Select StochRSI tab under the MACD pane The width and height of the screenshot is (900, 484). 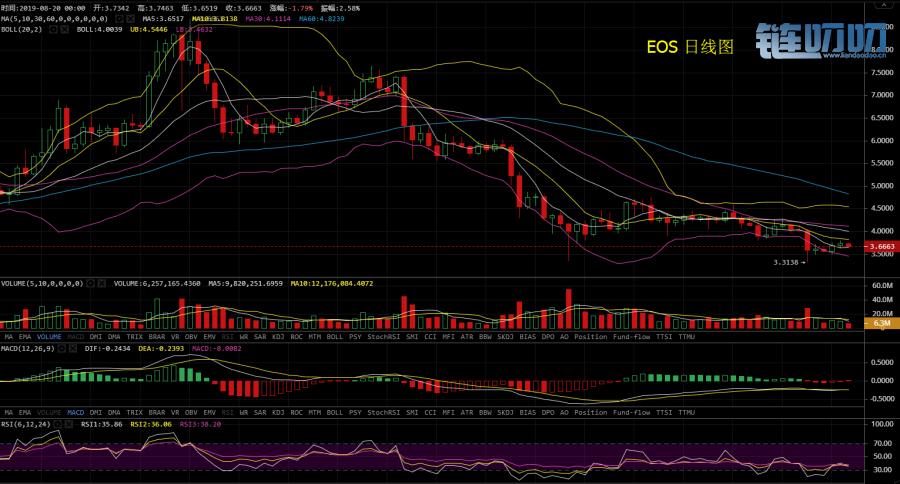coord(383,413)
